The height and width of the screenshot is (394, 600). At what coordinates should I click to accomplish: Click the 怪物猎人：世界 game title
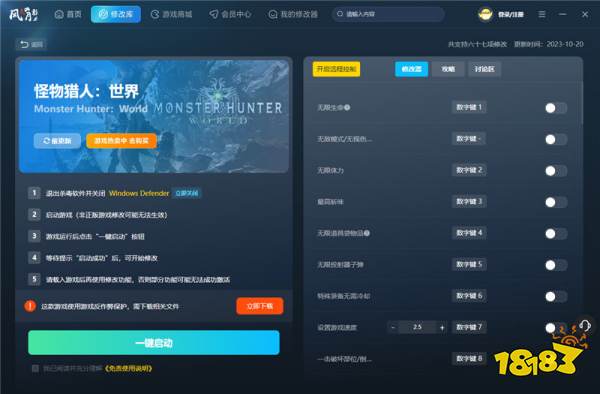[x=86, y=91]
